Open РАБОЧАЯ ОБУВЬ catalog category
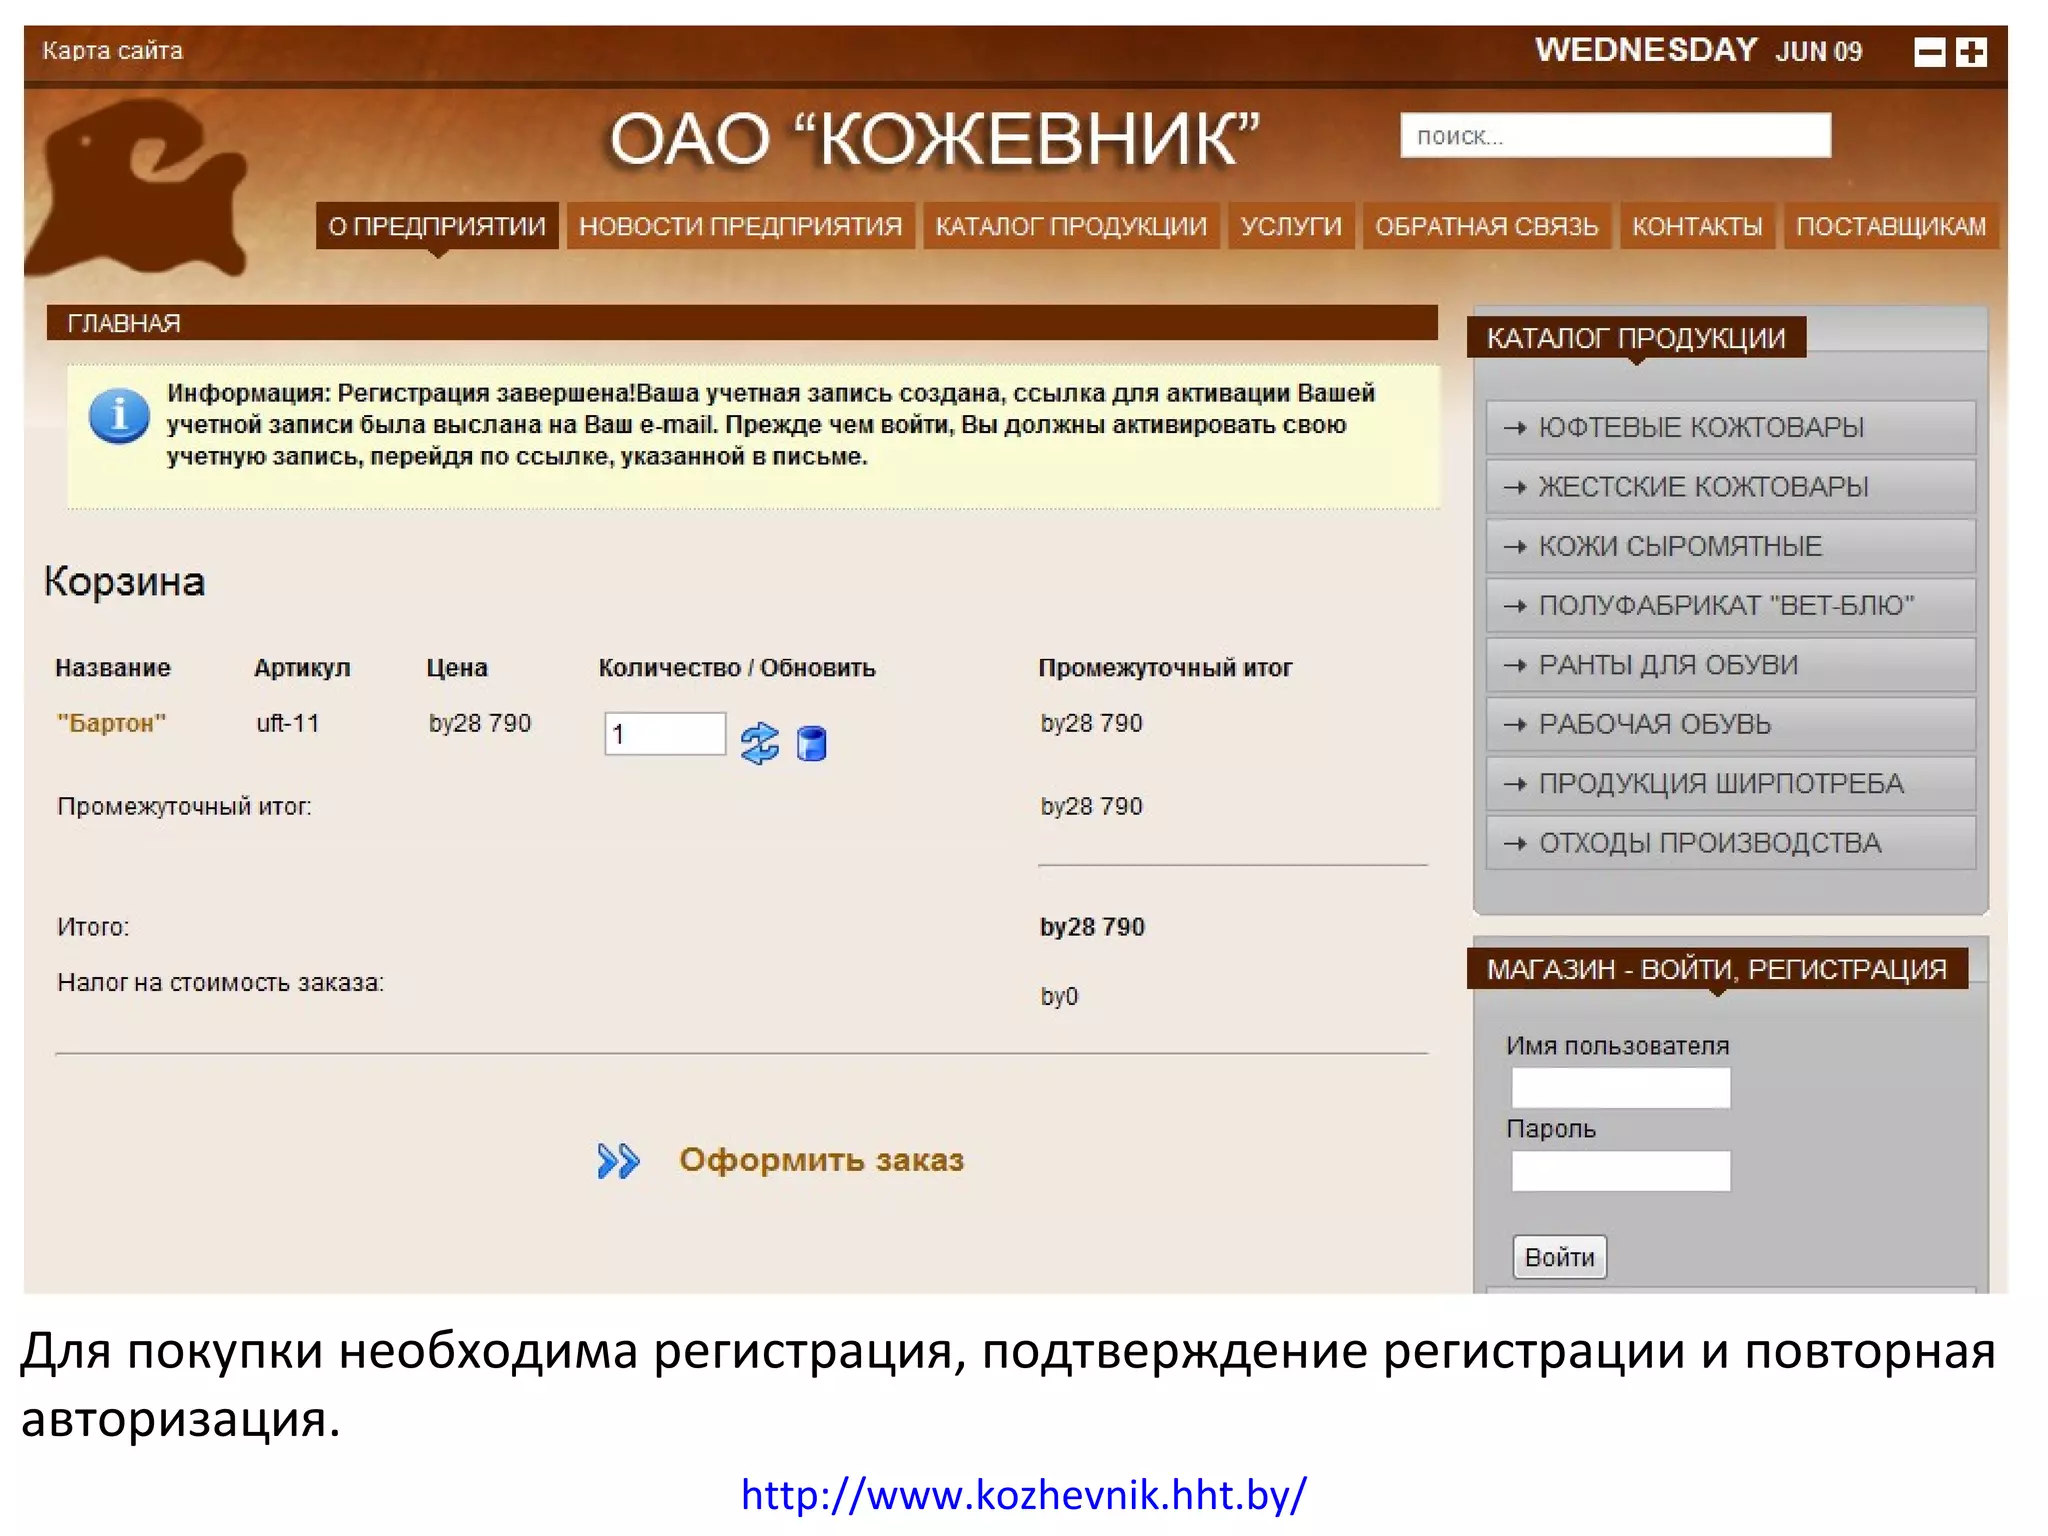The image size is (2048, 1536). (x=1730, y=724)
